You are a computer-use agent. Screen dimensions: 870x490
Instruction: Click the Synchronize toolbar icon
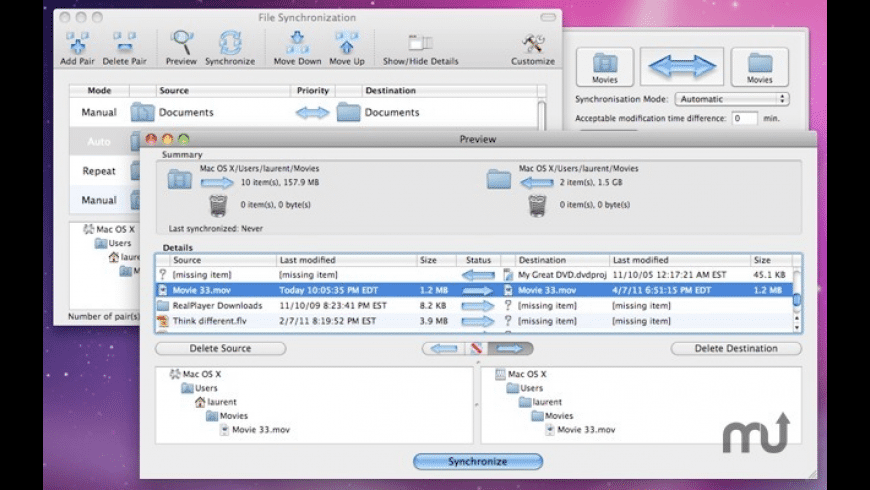click(230, 43)
